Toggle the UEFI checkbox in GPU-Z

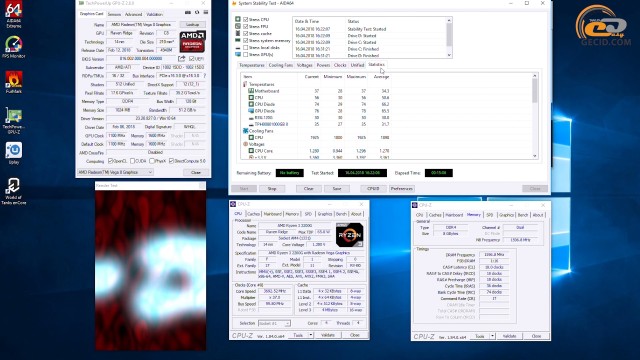point(191,59)
